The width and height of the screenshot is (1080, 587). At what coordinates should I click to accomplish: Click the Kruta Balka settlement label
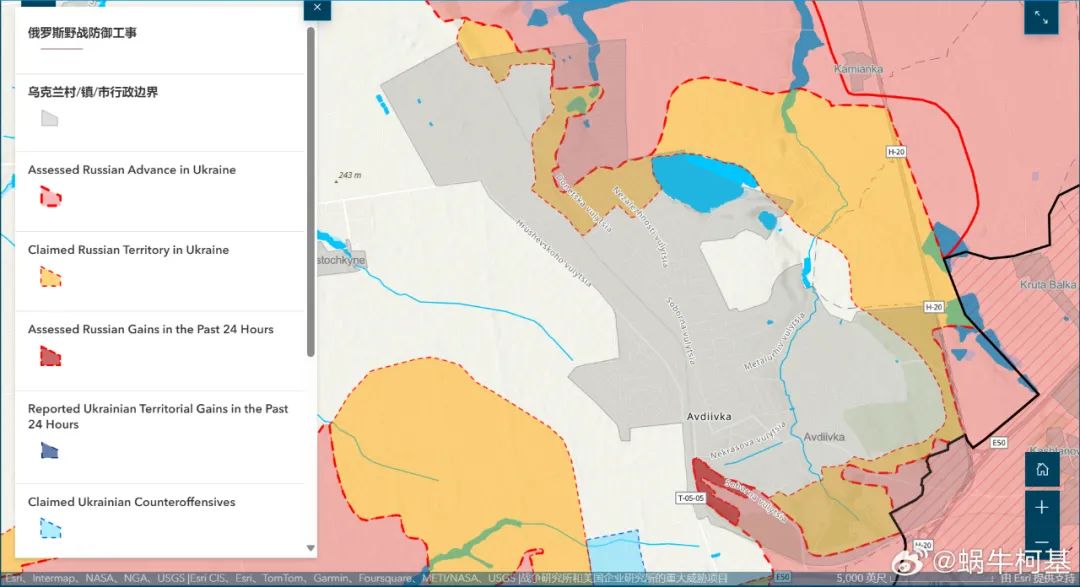(x=1048, y=285)
